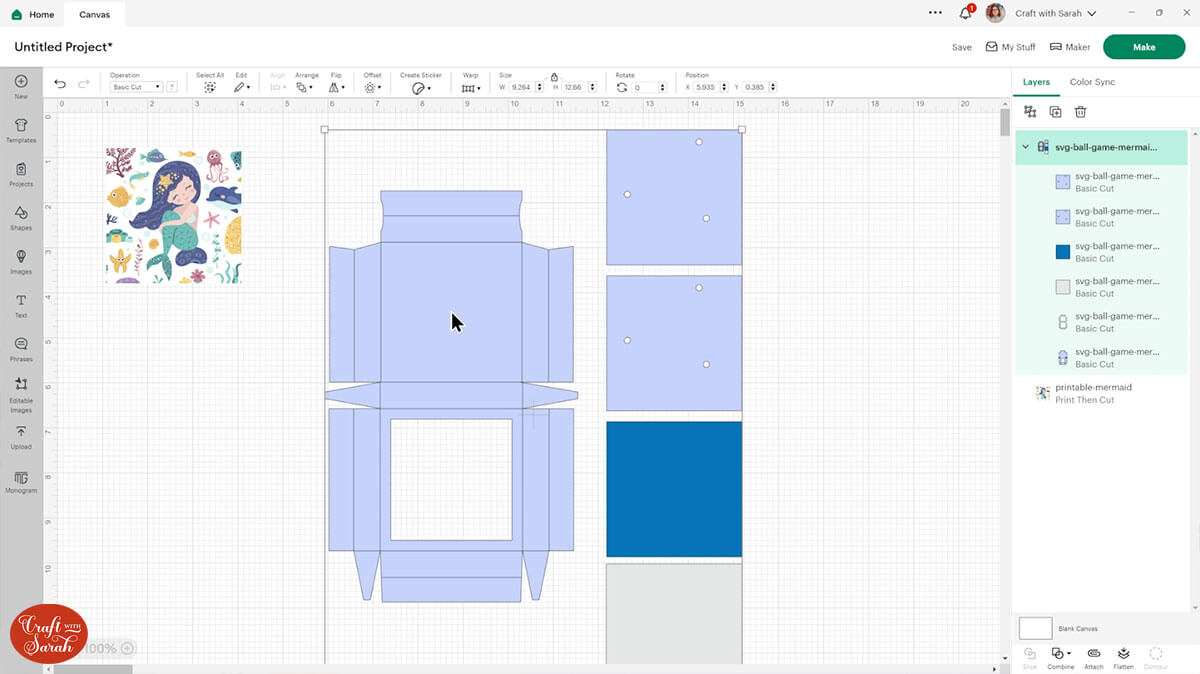Click the Select All icon
The height and width of the screenshot is (674, 1200).
[210, 87]
